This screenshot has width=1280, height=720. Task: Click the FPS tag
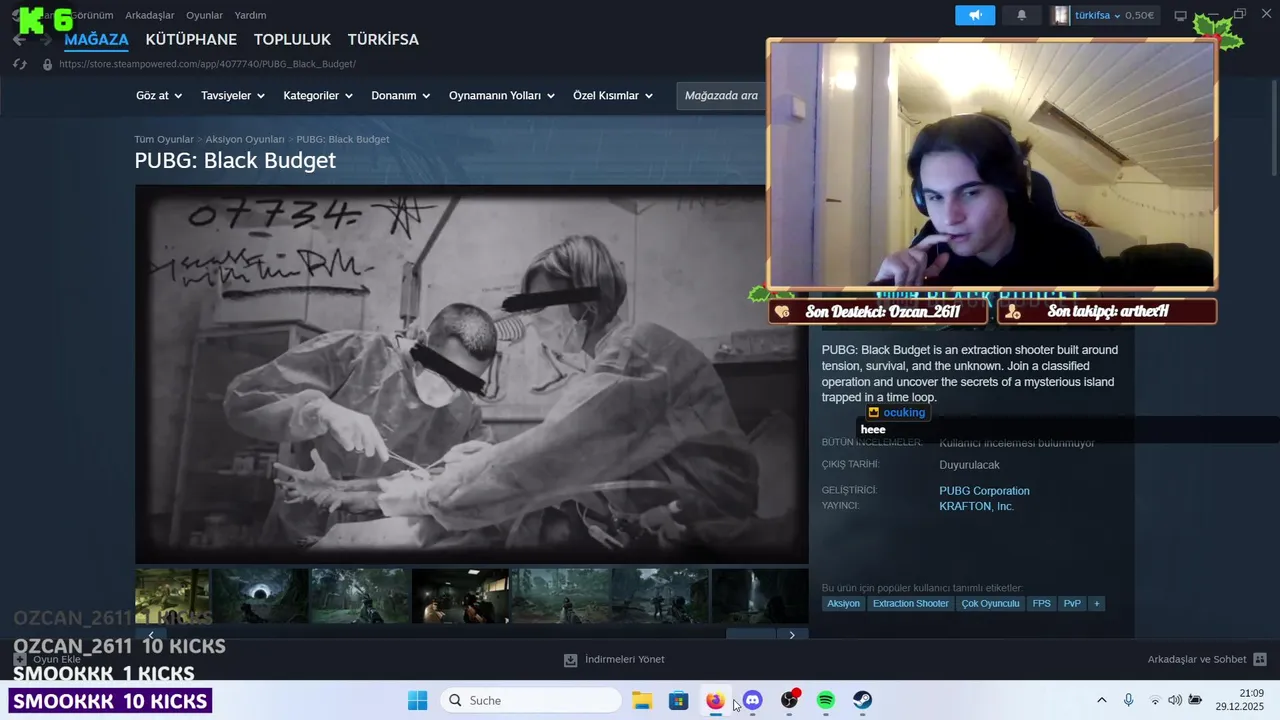[1041, 604]
